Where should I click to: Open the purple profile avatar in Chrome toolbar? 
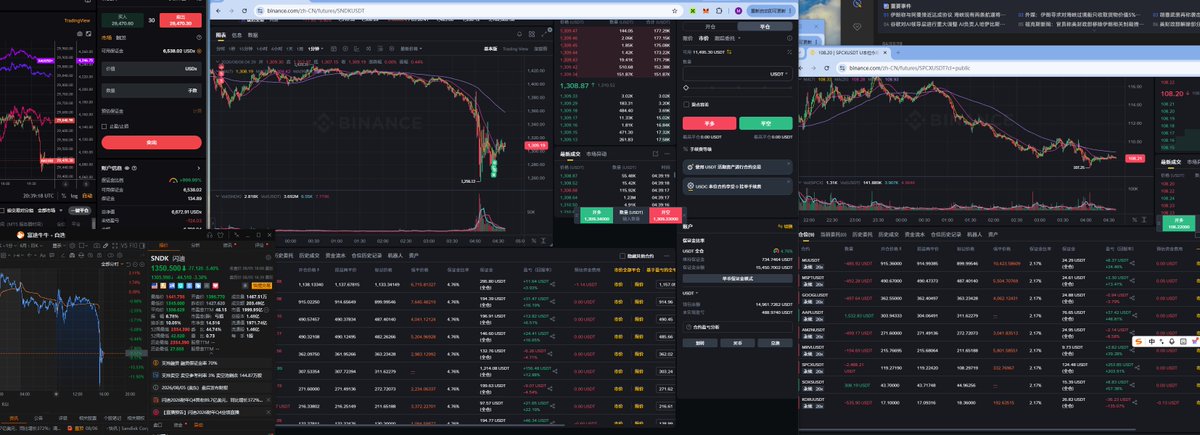738,10
